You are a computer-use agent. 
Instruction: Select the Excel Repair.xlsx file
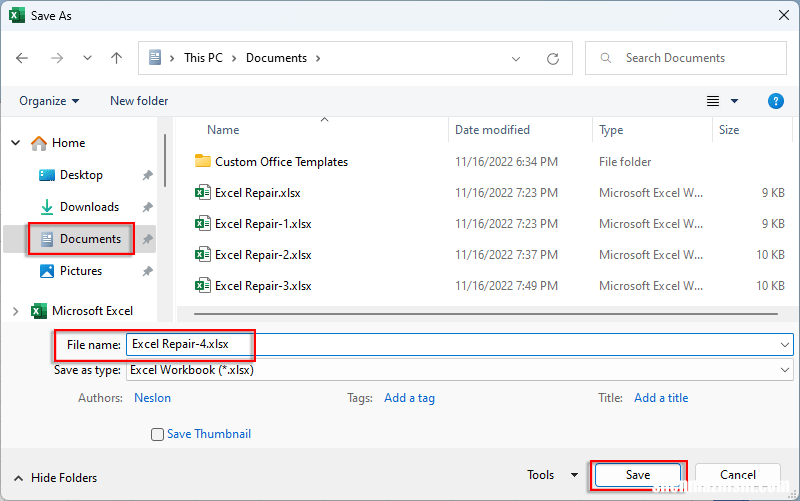[x=258, y=193]
